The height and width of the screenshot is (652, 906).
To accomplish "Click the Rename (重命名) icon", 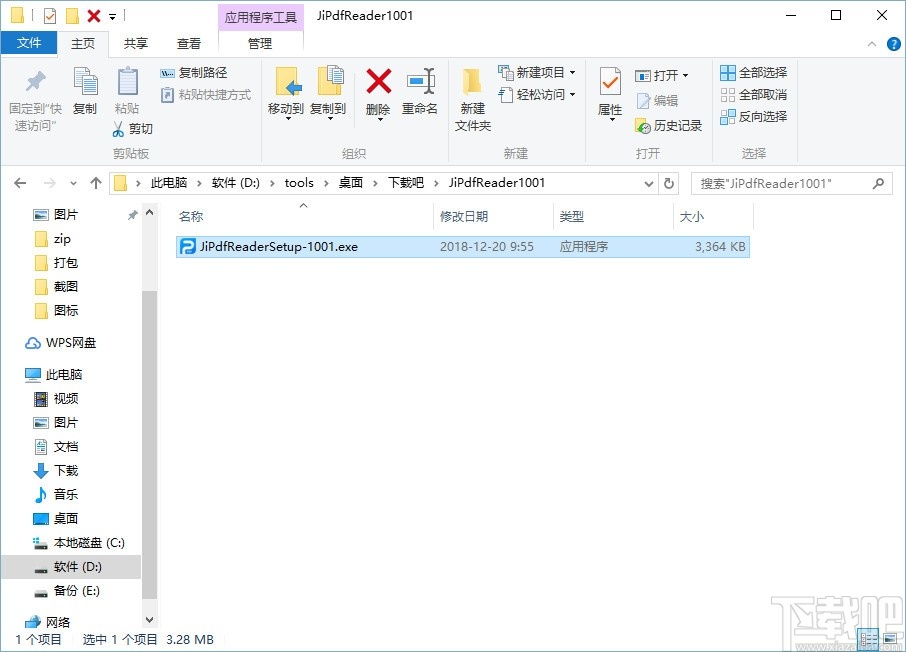I will click(419, 82).
